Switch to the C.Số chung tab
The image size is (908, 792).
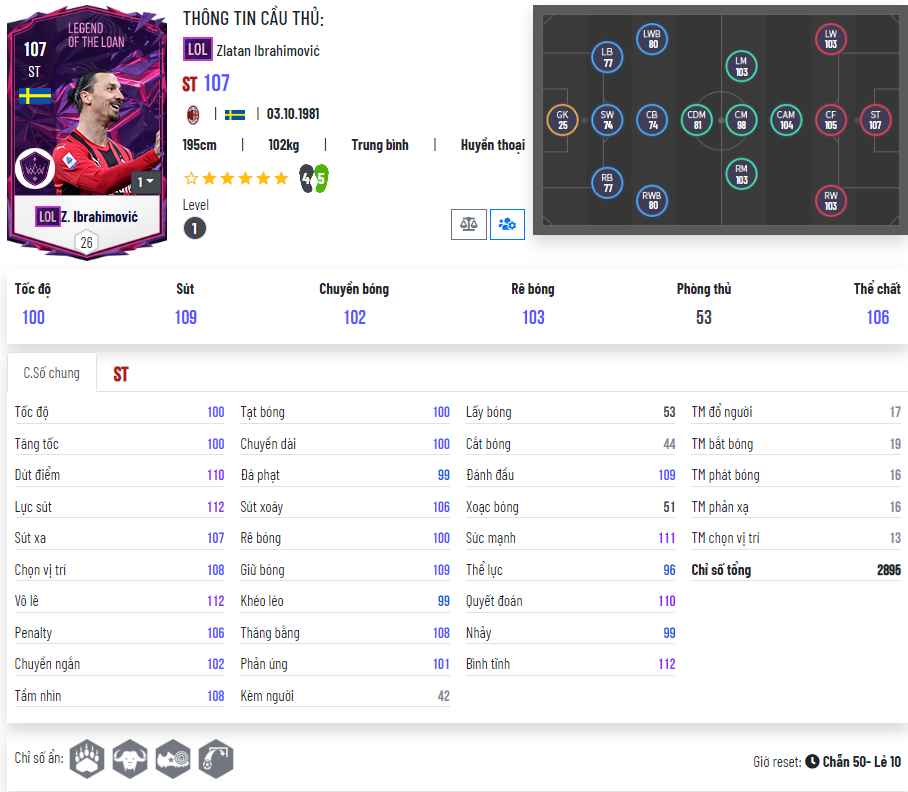click(52, 373)
